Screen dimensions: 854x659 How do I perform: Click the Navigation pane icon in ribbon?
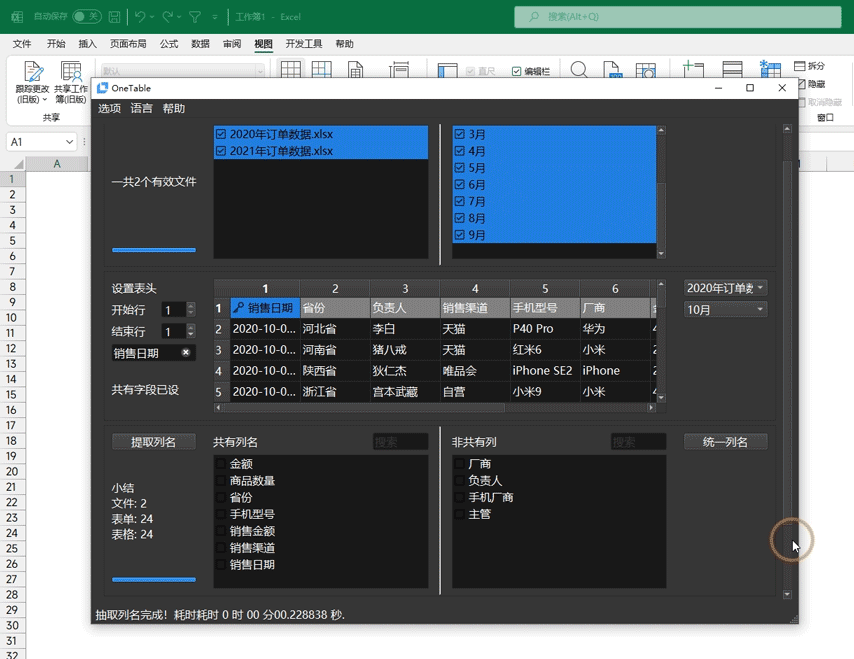click(x=447, y=70)
